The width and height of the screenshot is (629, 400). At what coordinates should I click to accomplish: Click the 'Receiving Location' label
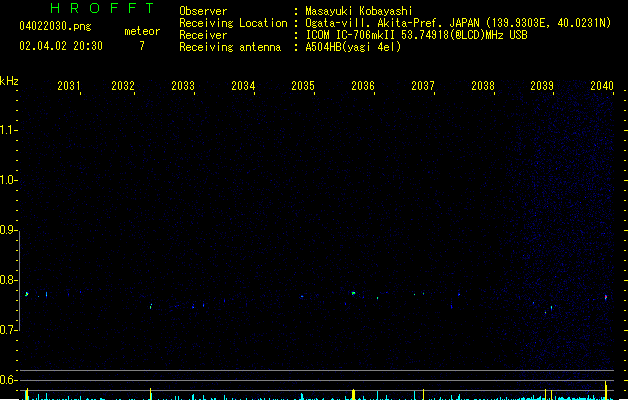[x=233, y=23]
